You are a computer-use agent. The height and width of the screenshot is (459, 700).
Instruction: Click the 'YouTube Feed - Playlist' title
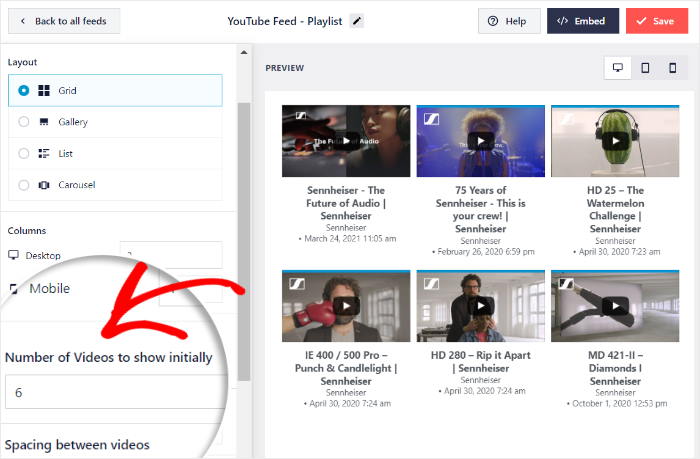[x=285, y=21]
